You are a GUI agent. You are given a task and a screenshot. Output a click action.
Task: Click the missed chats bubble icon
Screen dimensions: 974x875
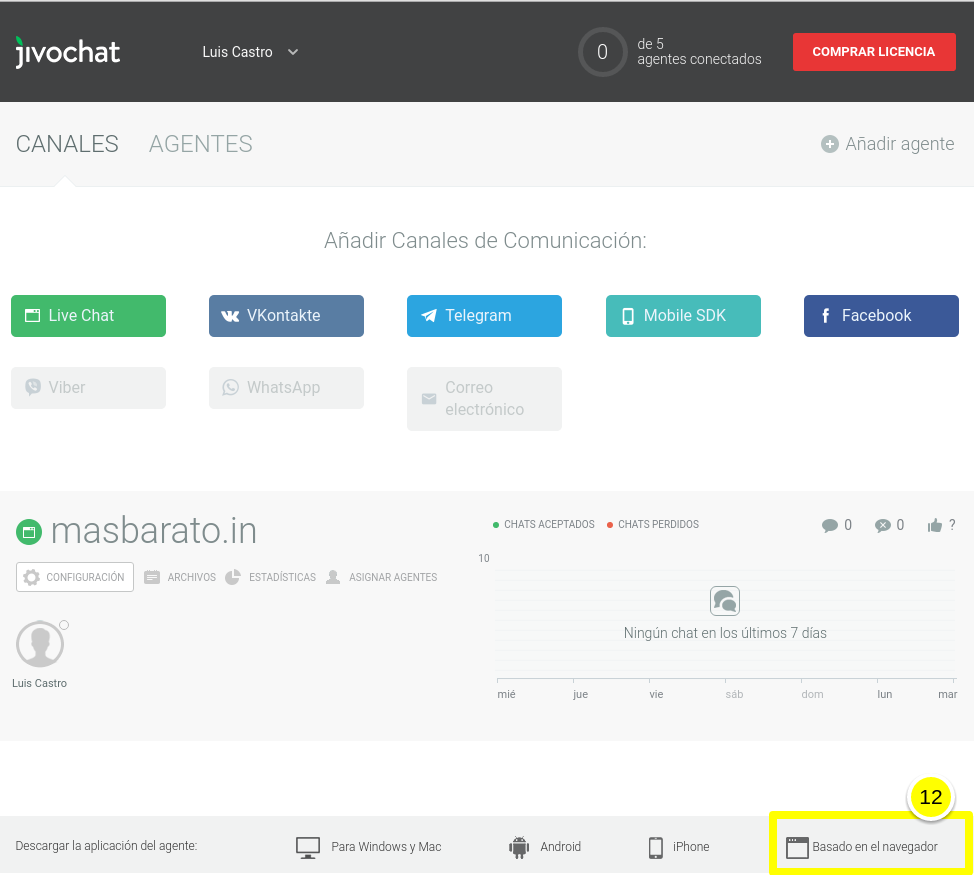click(882, 525)
